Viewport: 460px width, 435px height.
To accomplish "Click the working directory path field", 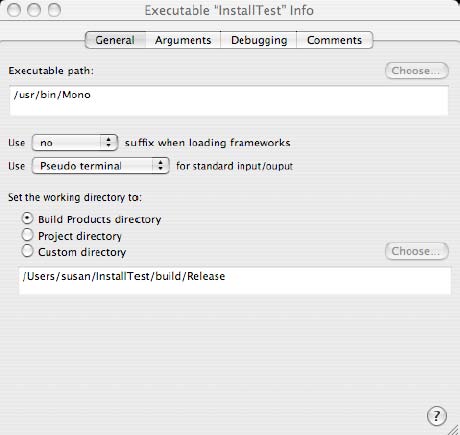I will pyautogui.click(x=235, y=281).
